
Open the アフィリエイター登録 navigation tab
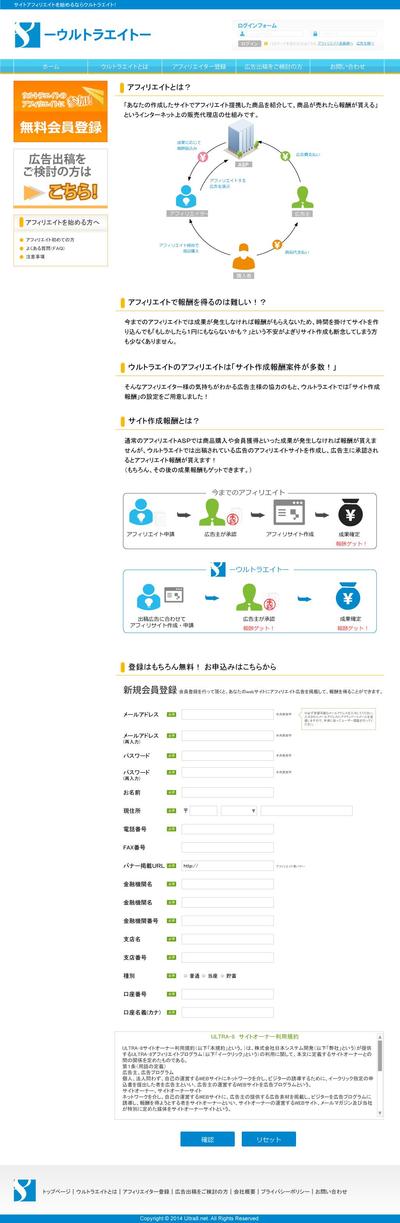point(199,65)
